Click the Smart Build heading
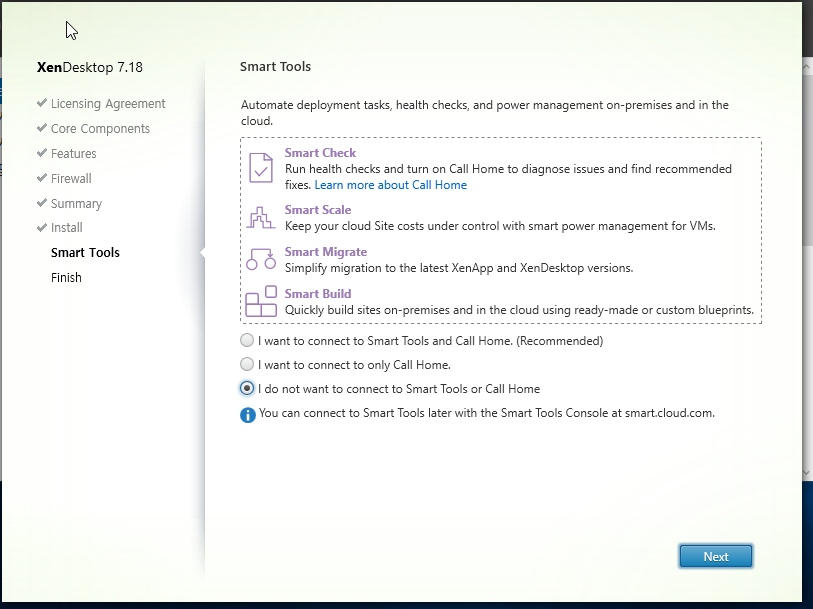Viewport: 813px width, 609px height. click(x=318, y=294)
